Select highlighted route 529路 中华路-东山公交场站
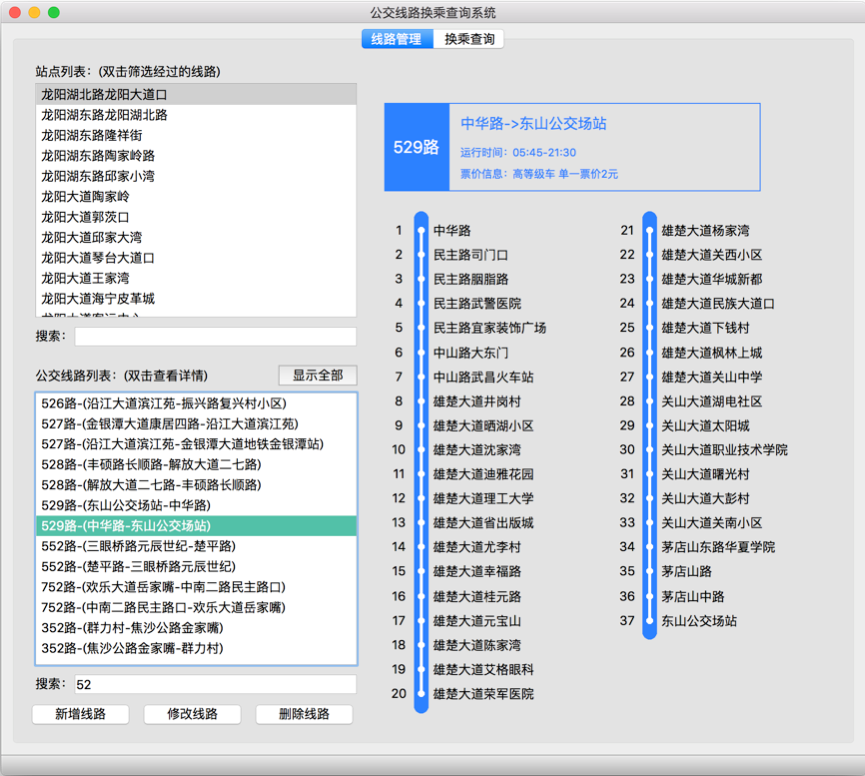This screenshot has width=865, height=776. coord(196,526)
